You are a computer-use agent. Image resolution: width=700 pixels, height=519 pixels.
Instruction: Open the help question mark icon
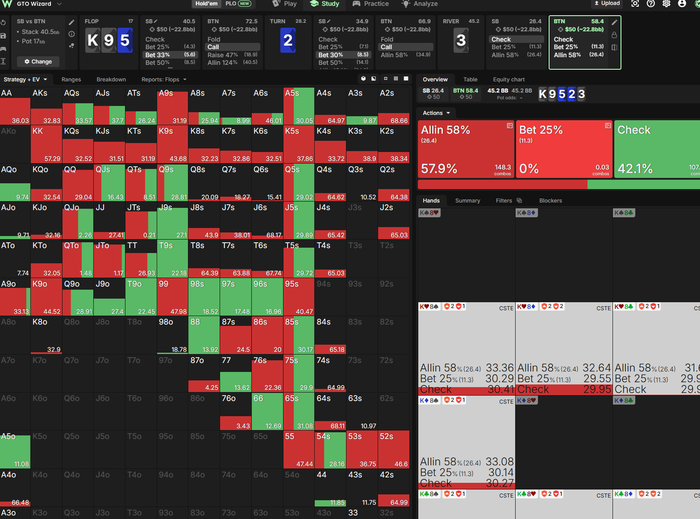tap(651, 4)
